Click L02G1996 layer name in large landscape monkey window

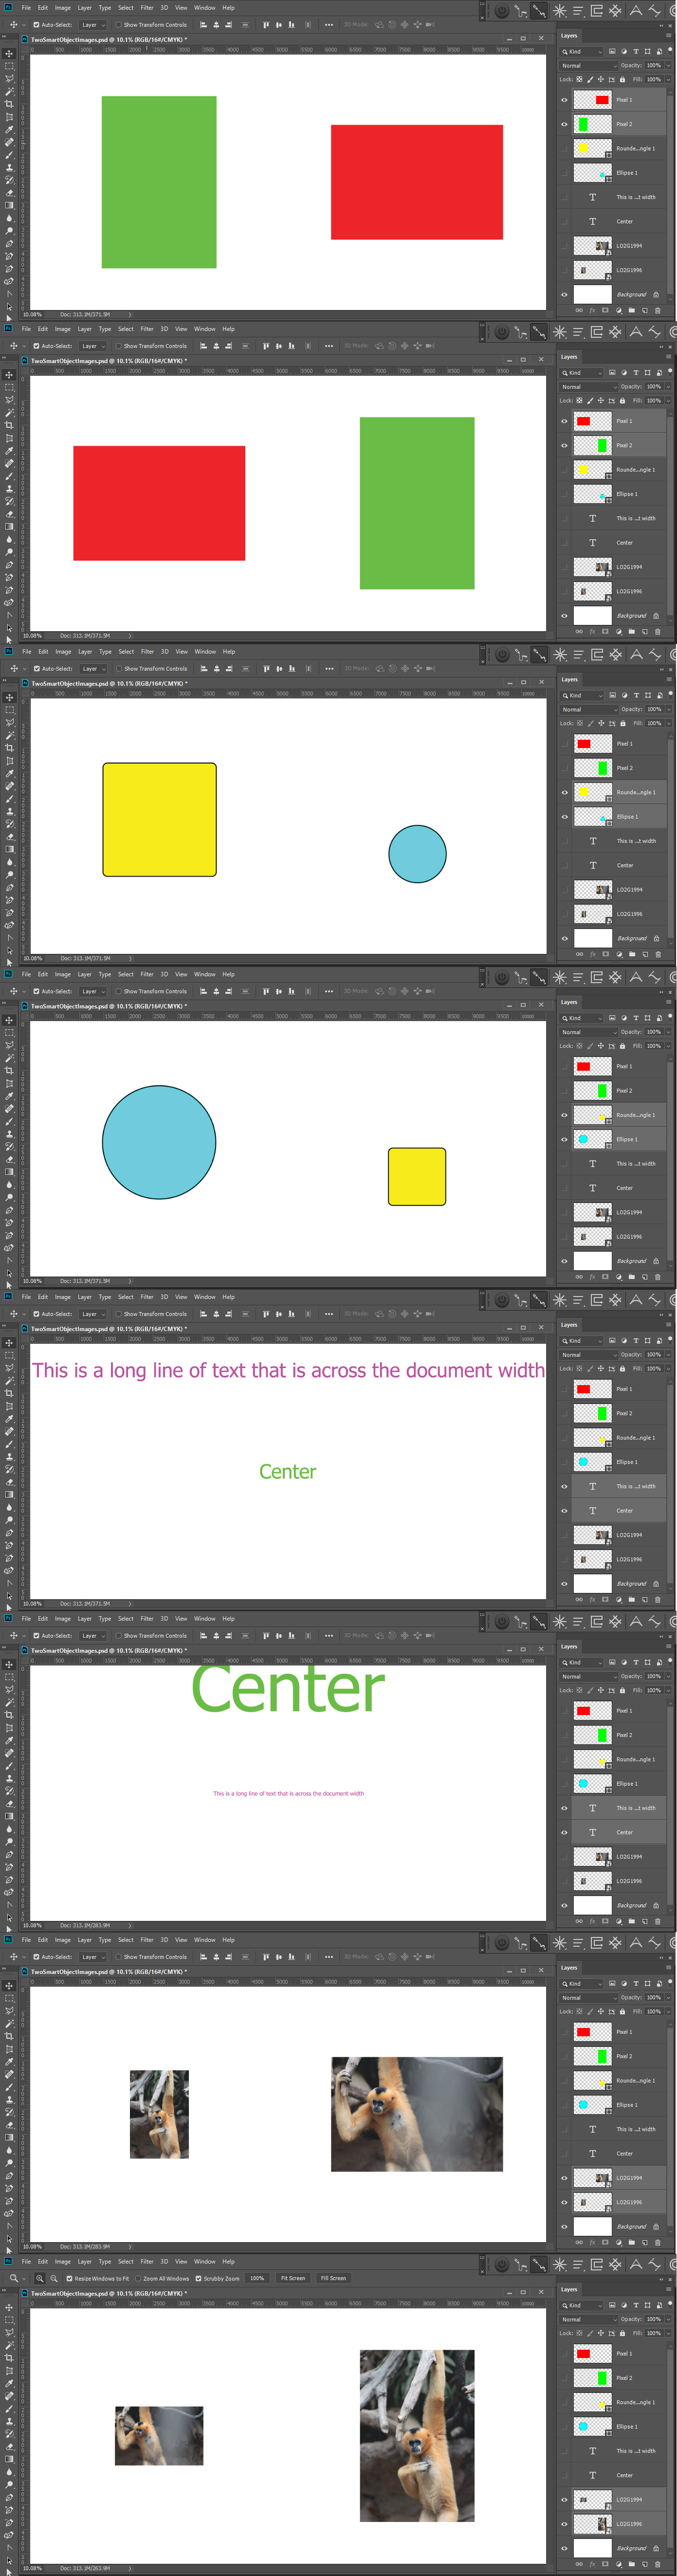629,2202
